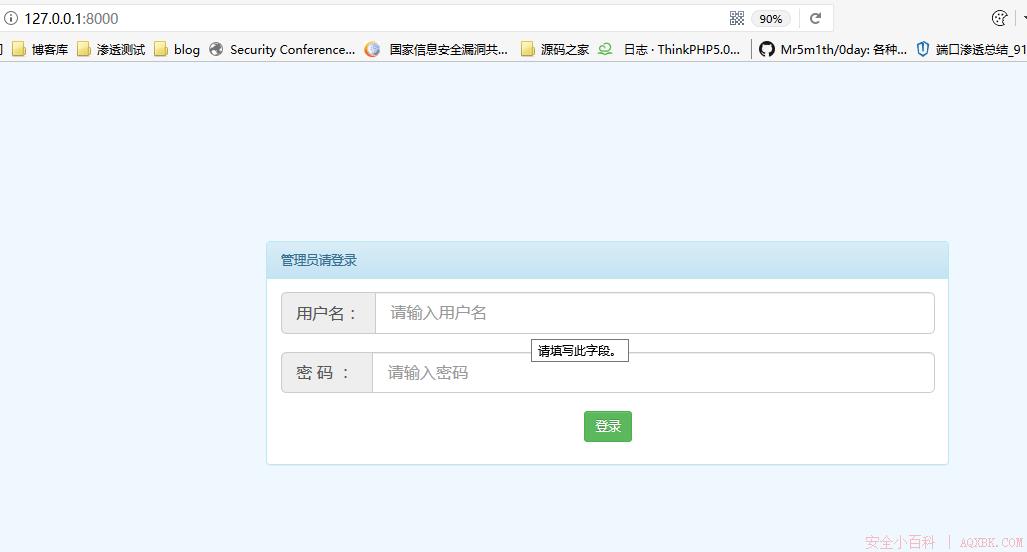Open the Mr5m1th/0day GitHub bookmark
Image resolution: width=1027 pixels, height=552 pixels.
(x=832, y=49)
